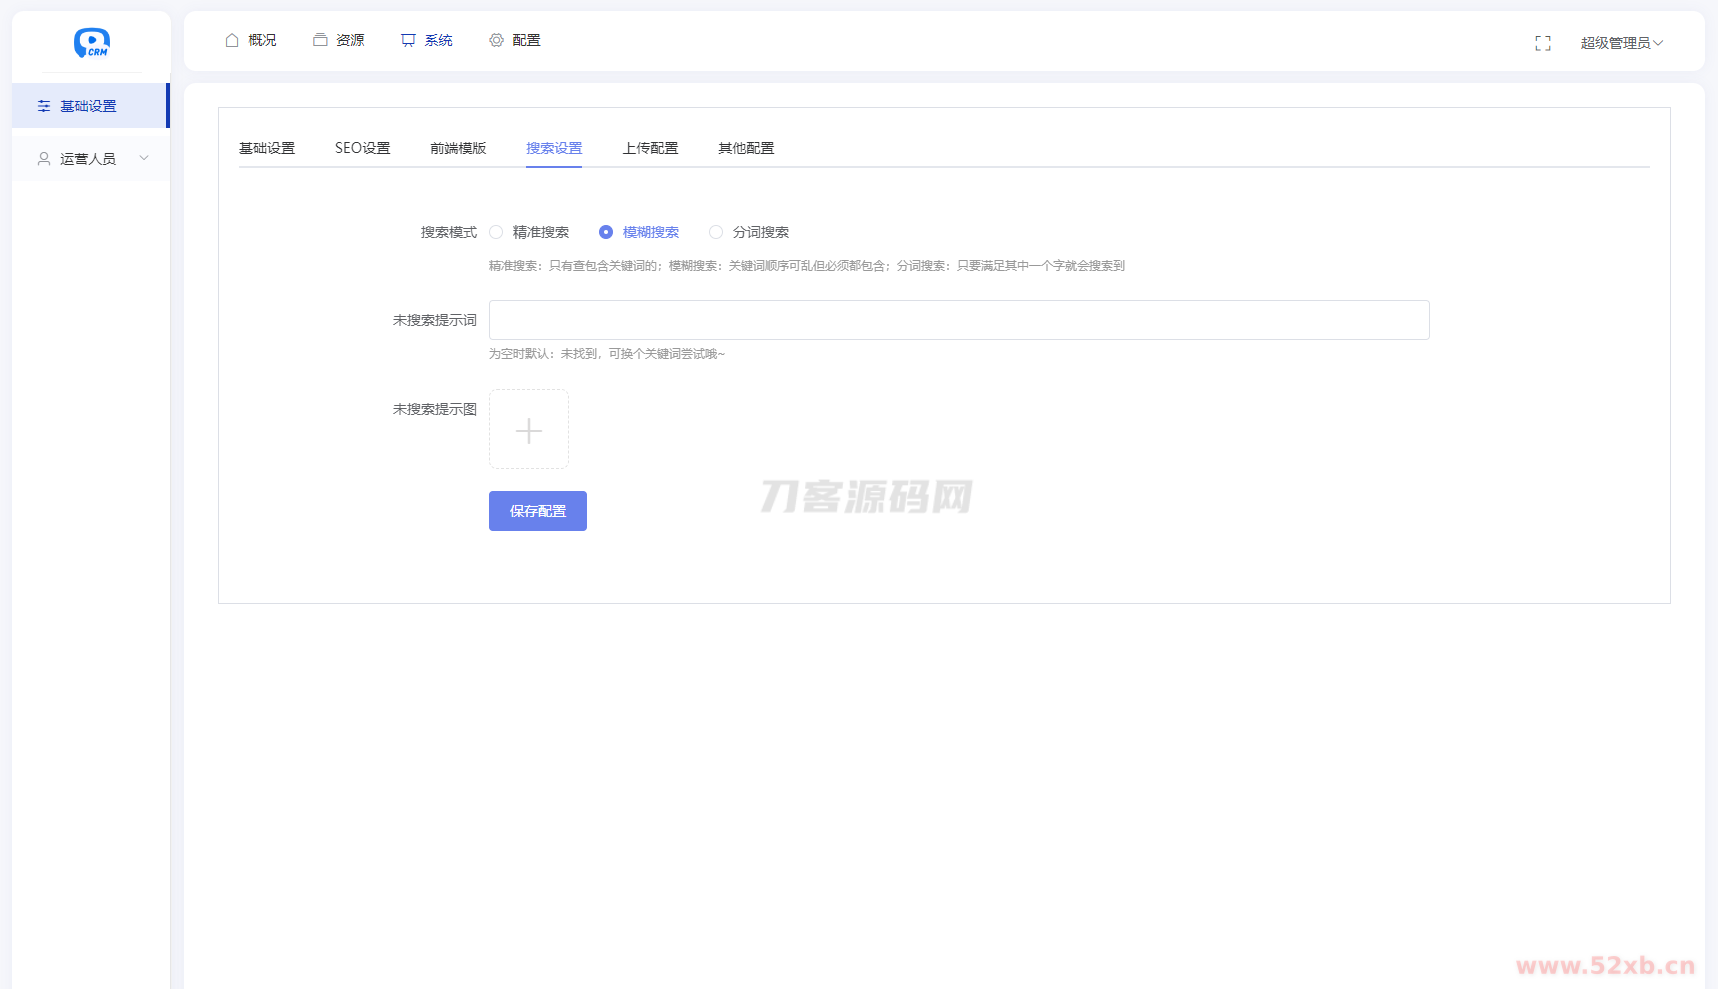Open the 超级管理员 user dropdown

point(1621,43)
